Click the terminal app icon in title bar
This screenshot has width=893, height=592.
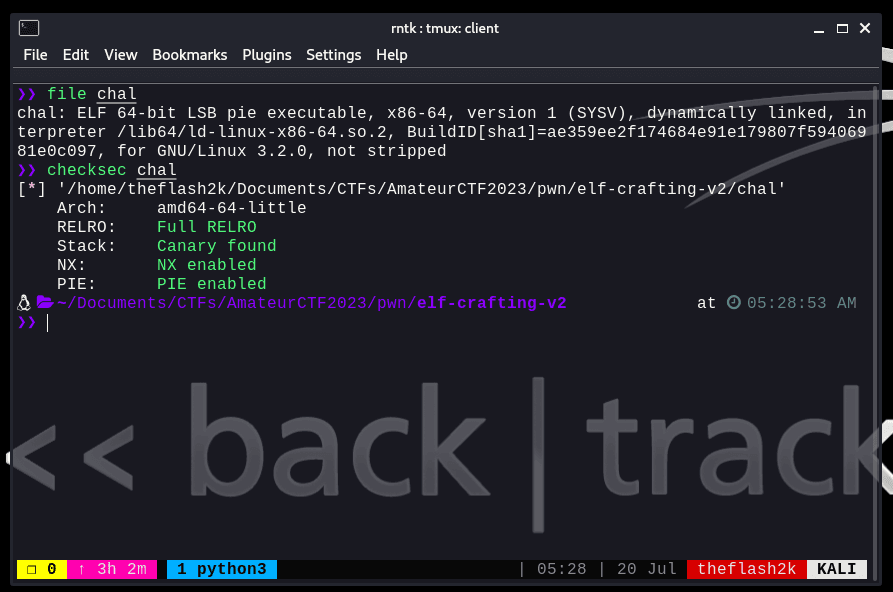(29, 28)
